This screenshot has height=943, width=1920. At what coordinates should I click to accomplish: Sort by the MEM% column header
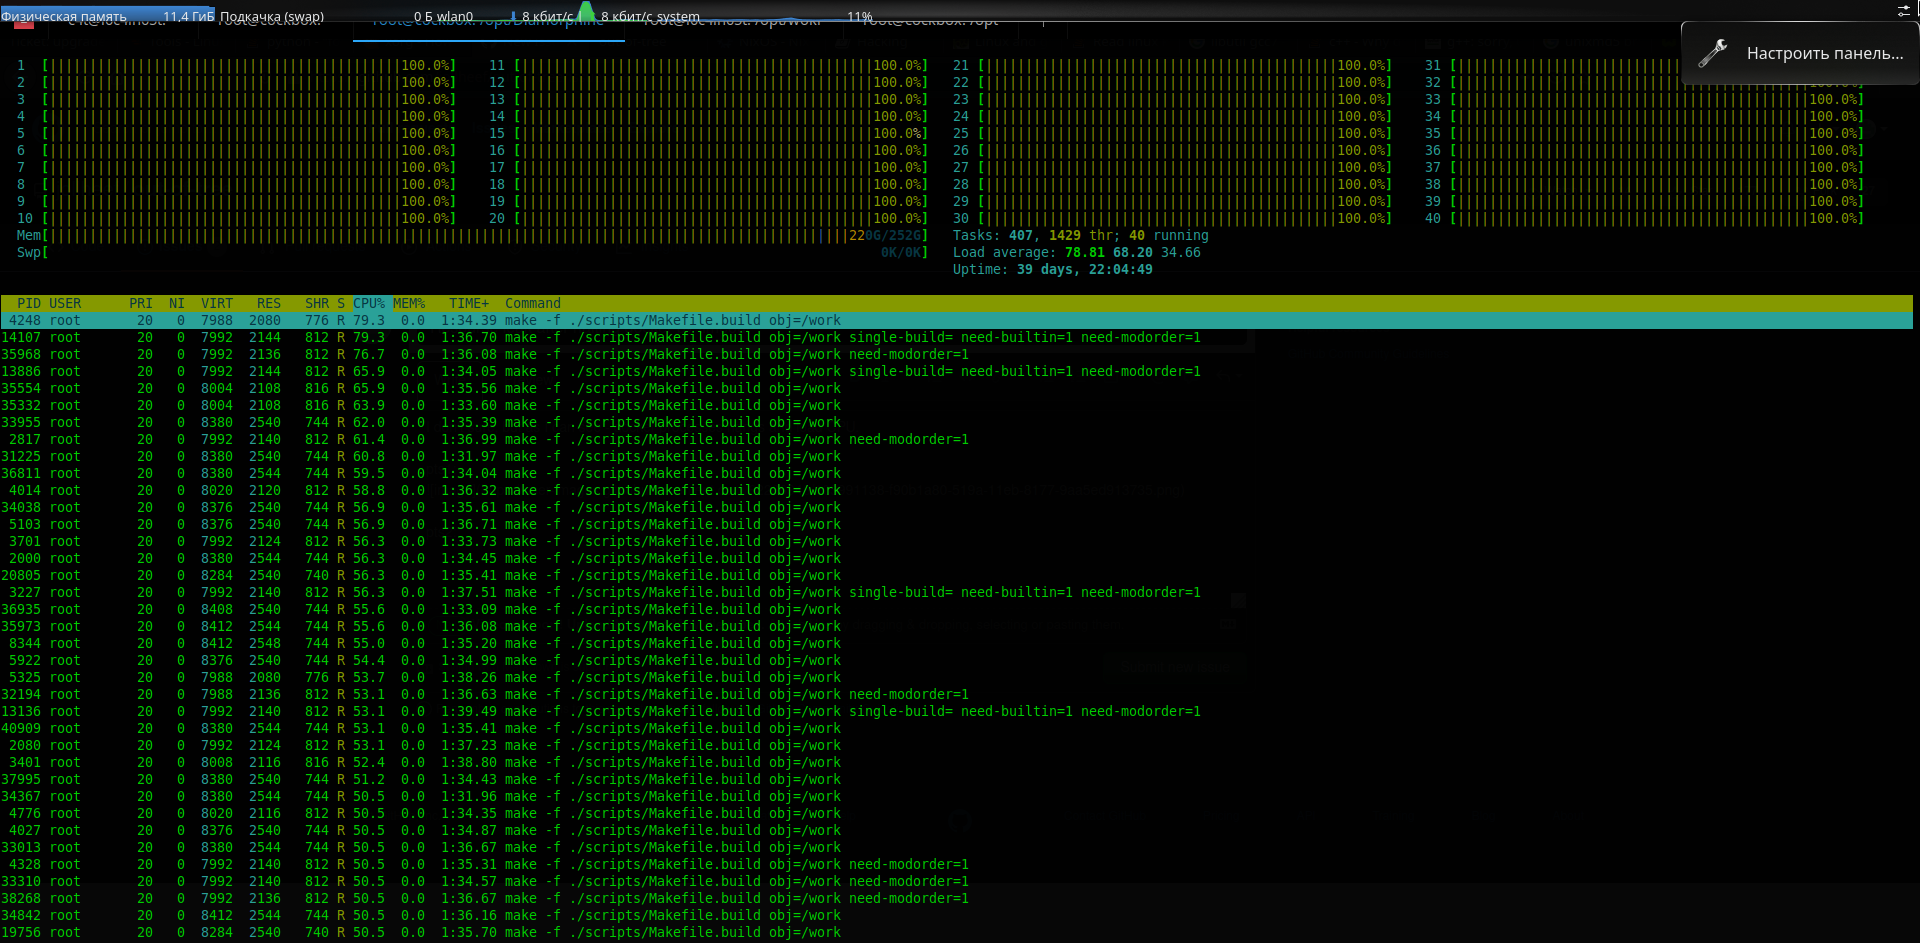(x=409, y=303)
